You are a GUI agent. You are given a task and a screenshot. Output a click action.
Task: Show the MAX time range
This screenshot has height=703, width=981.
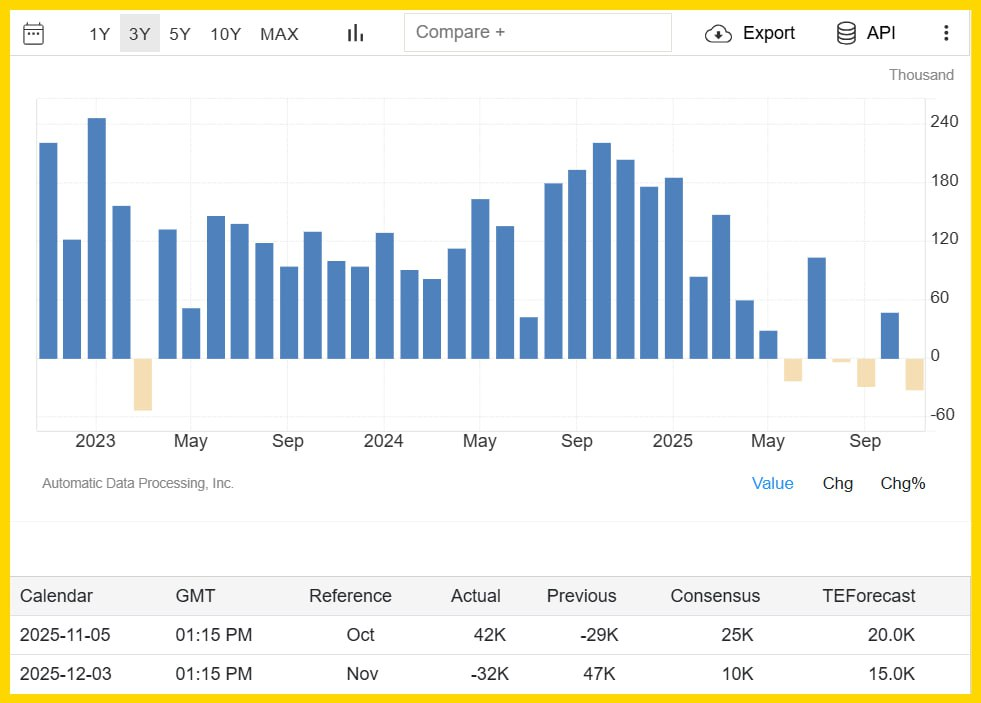tap(279, 34)
